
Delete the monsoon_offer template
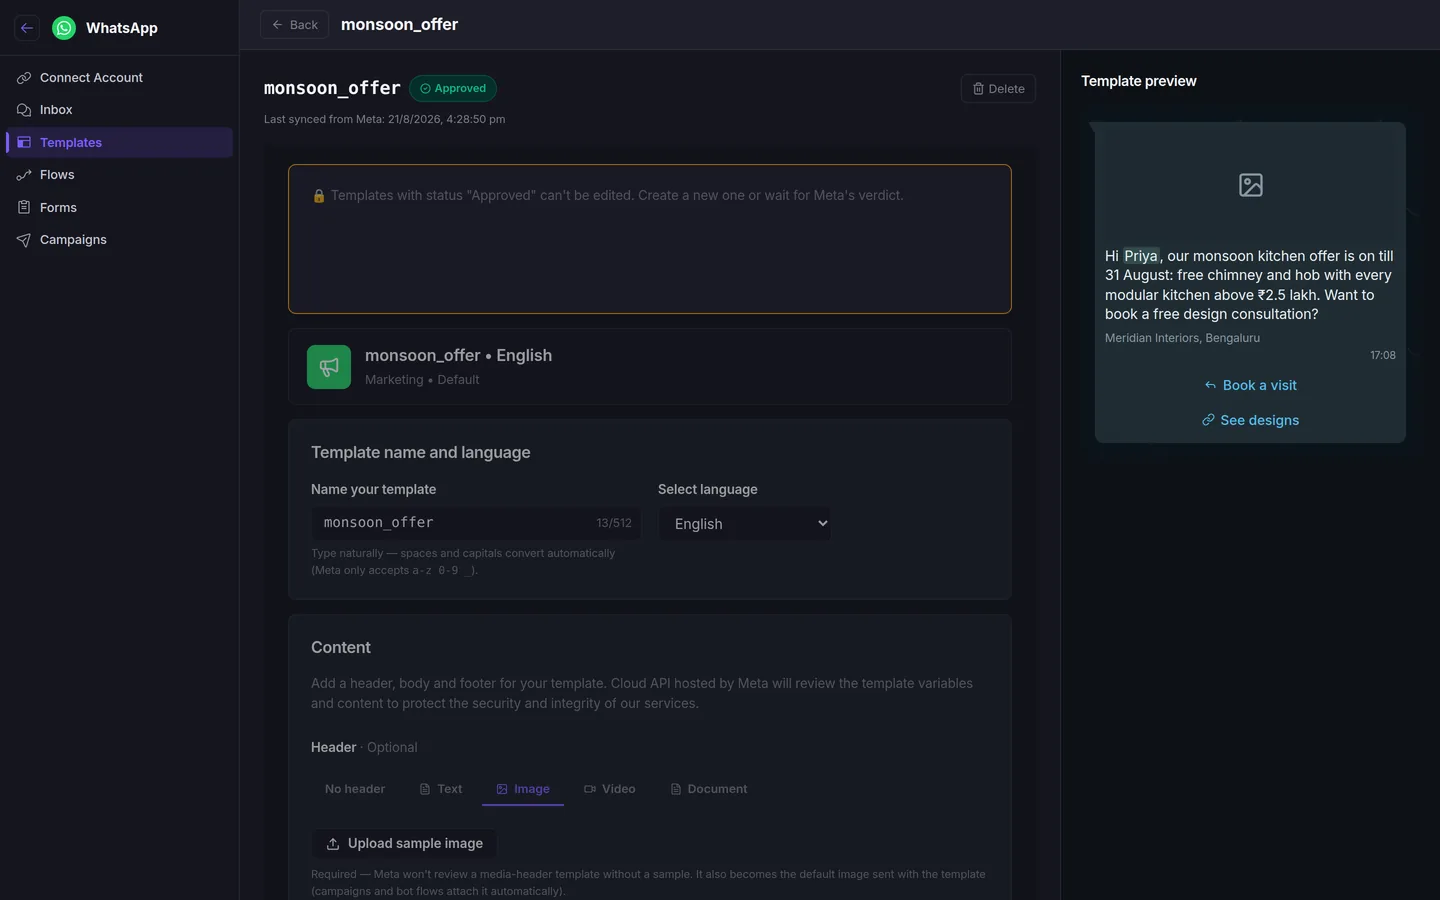tap(998, 89)
